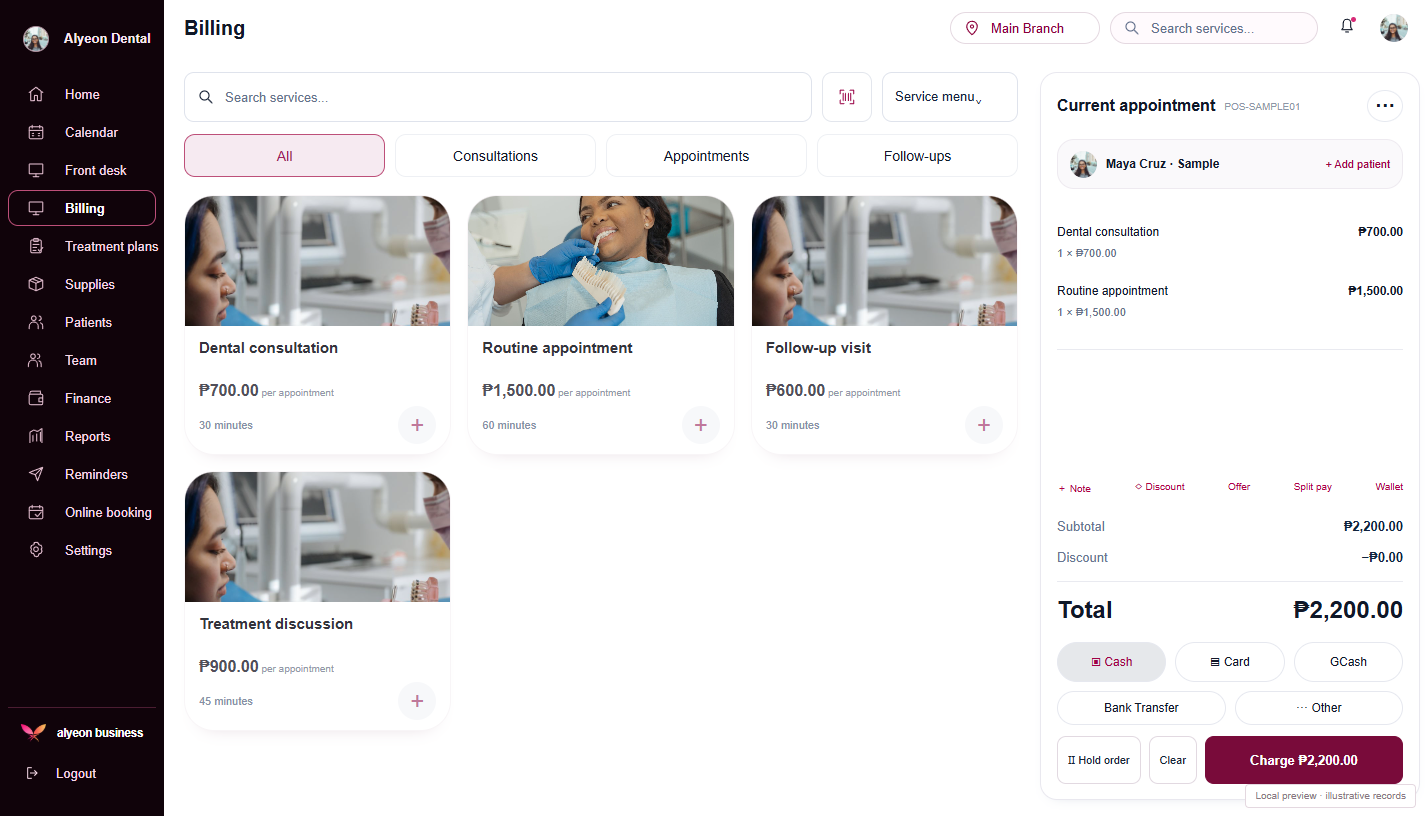Viewport: 1428px width, 816px height.
Task: Open the barcode scanner icon button
Action: click(x=847, y=97)
